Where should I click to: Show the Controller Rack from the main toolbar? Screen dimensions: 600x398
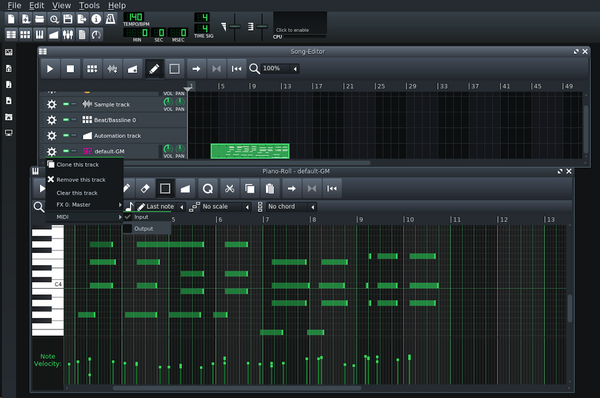(x=96, y=34)
